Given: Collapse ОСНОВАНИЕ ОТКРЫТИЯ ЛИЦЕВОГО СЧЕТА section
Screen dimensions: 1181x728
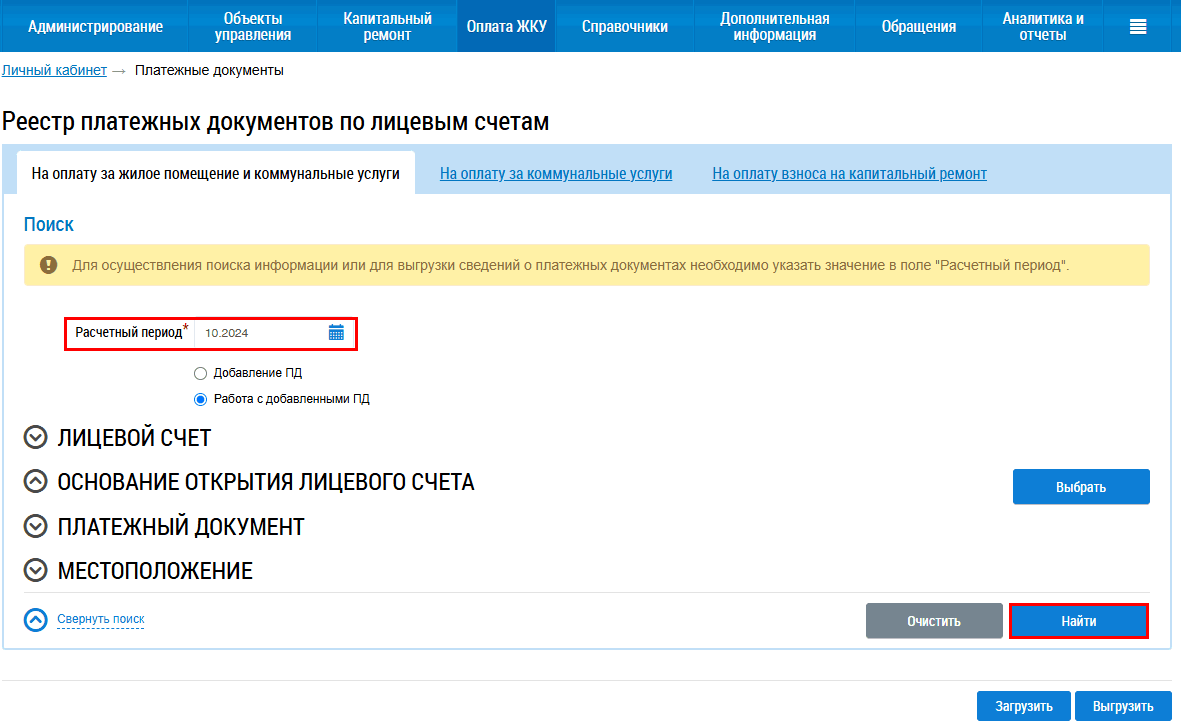Looking at the screenshot, I should coord(36,482).
